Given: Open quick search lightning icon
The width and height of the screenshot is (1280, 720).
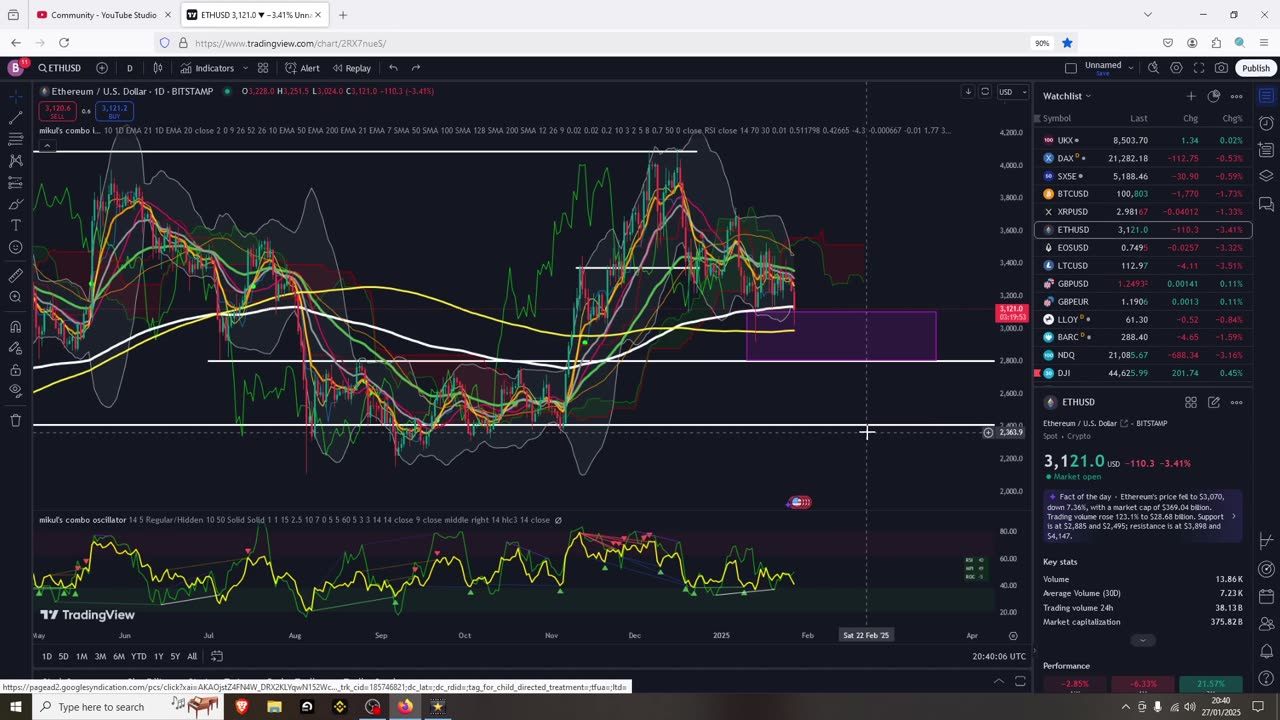Looking at the screenshot, I should (x=1153, y=68).
